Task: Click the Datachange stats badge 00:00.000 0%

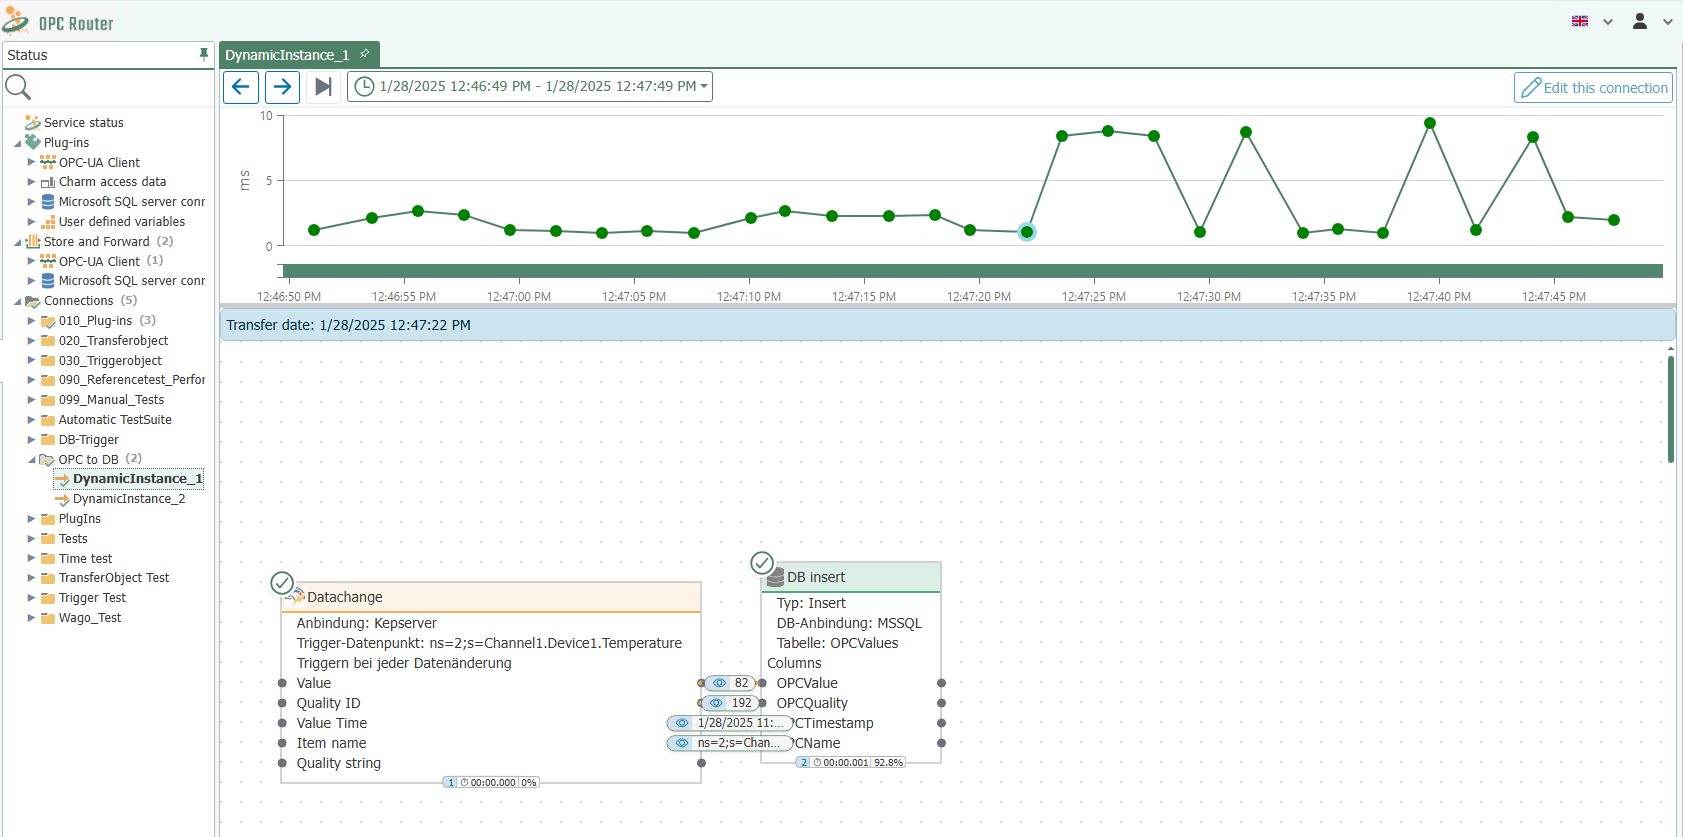Action: click(491, 782)
